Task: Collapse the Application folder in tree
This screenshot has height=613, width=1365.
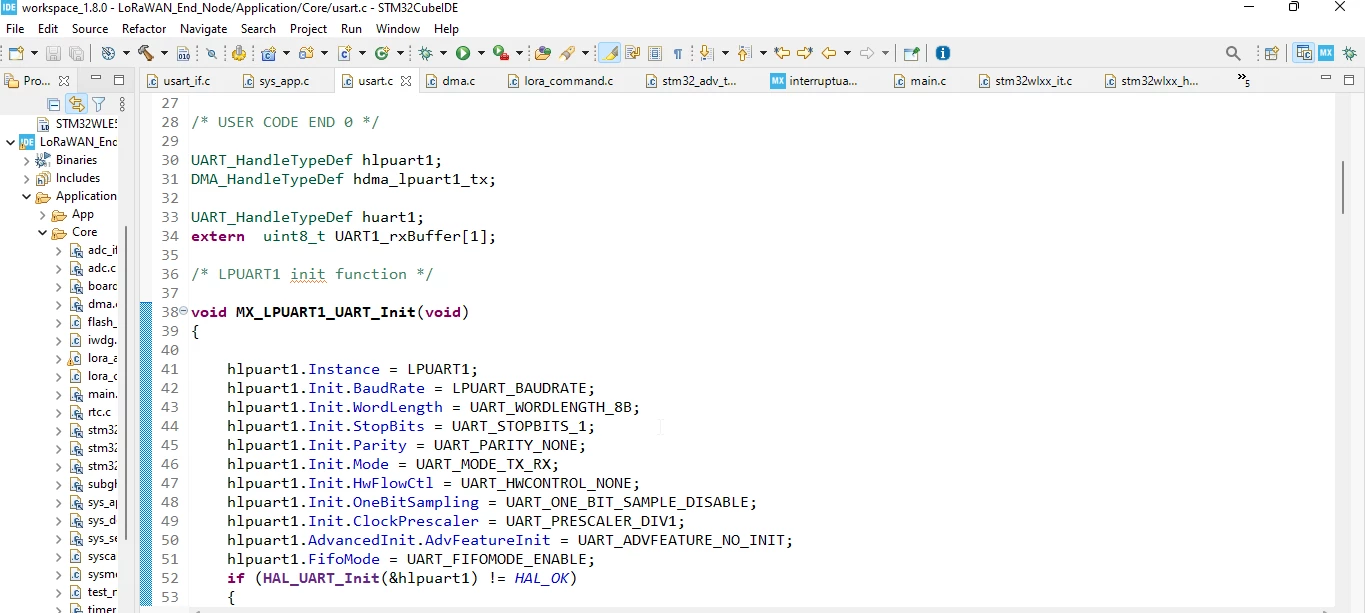Action: tap(27, 196)
